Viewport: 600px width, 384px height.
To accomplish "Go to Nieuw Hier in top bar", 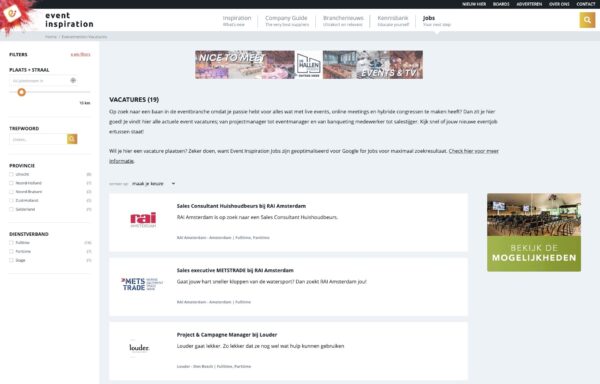I will click(x=474, y=4).
